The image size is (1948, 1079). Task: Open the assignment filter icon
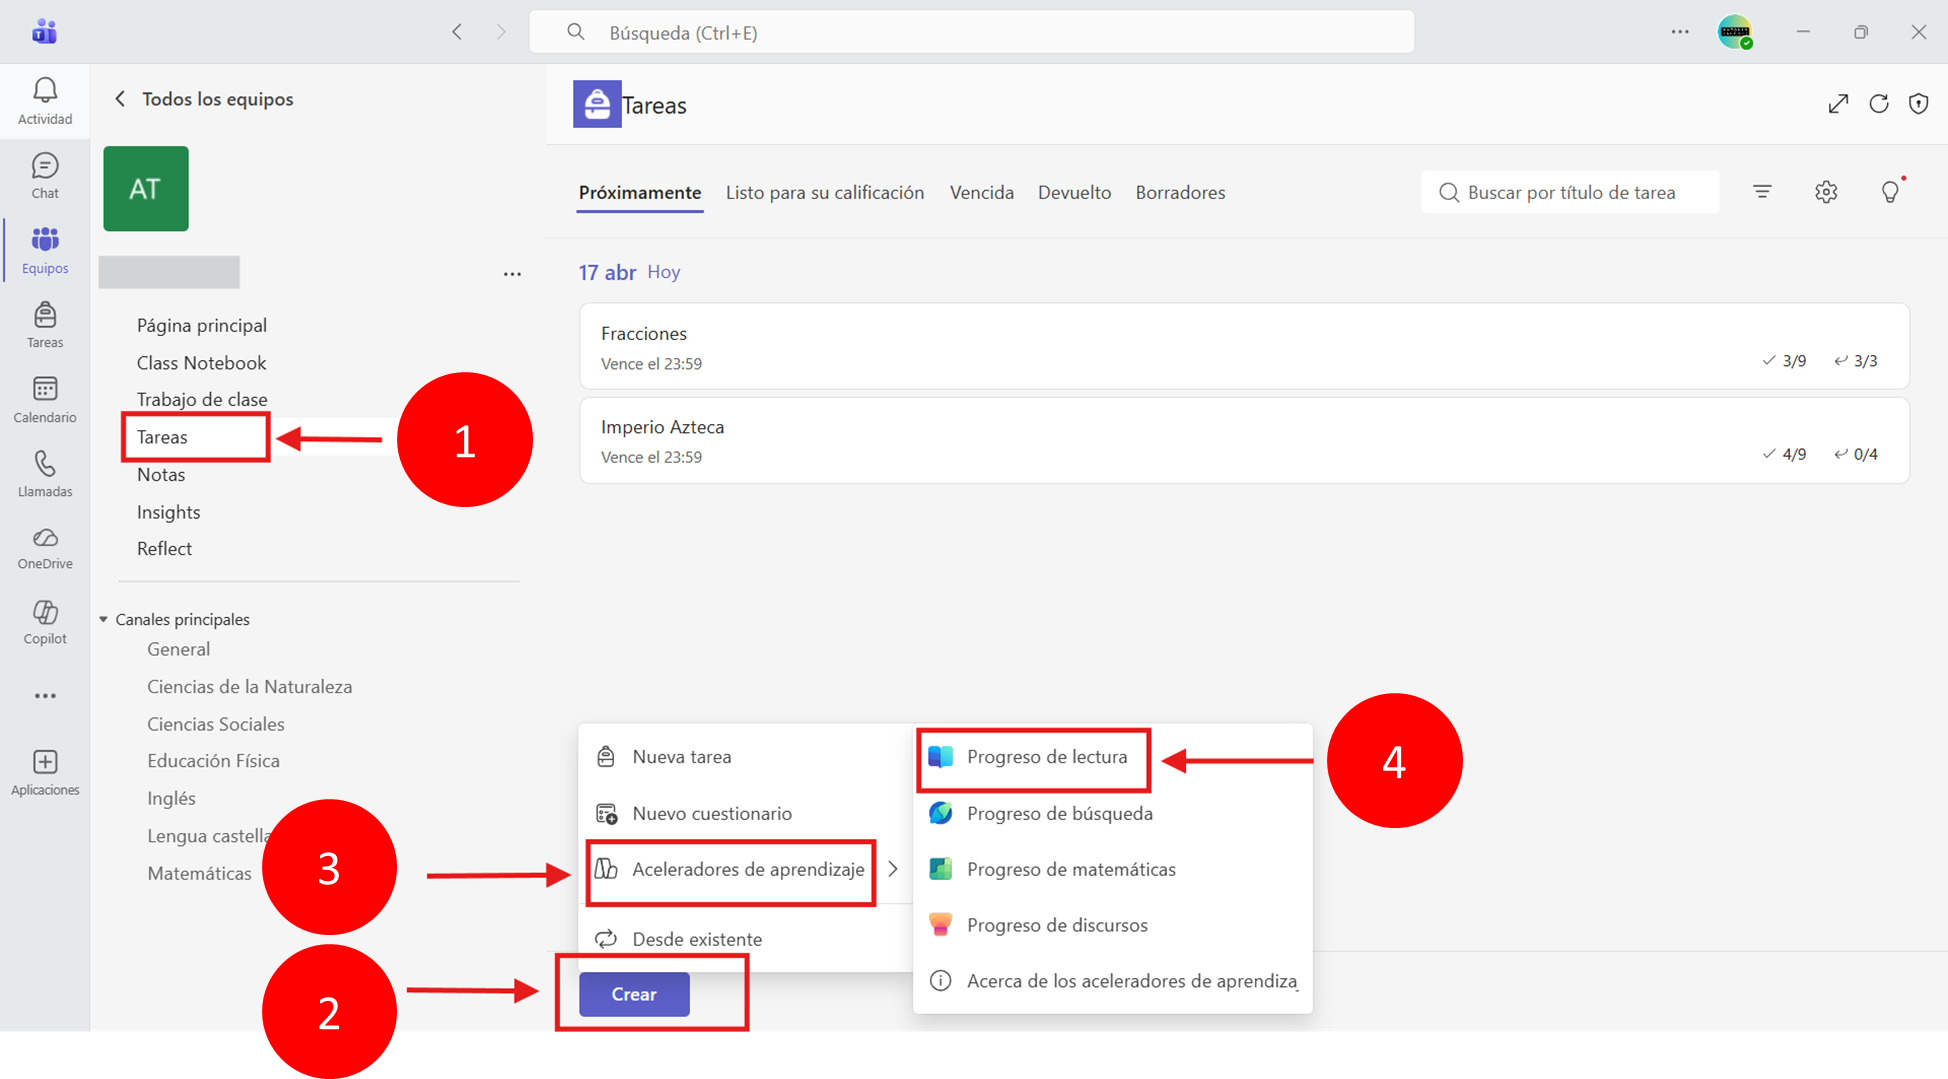coord(1762,192)
